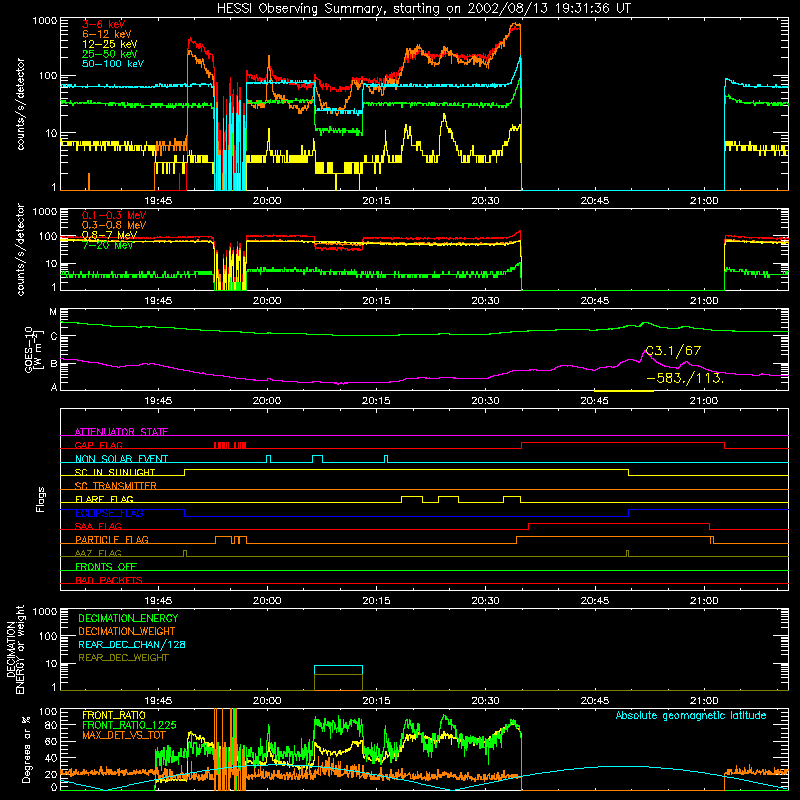Select the BAD_PACKETS flag label
Image resolution: width=800 pixels, height=800 pixels.
tap(109, 580)
